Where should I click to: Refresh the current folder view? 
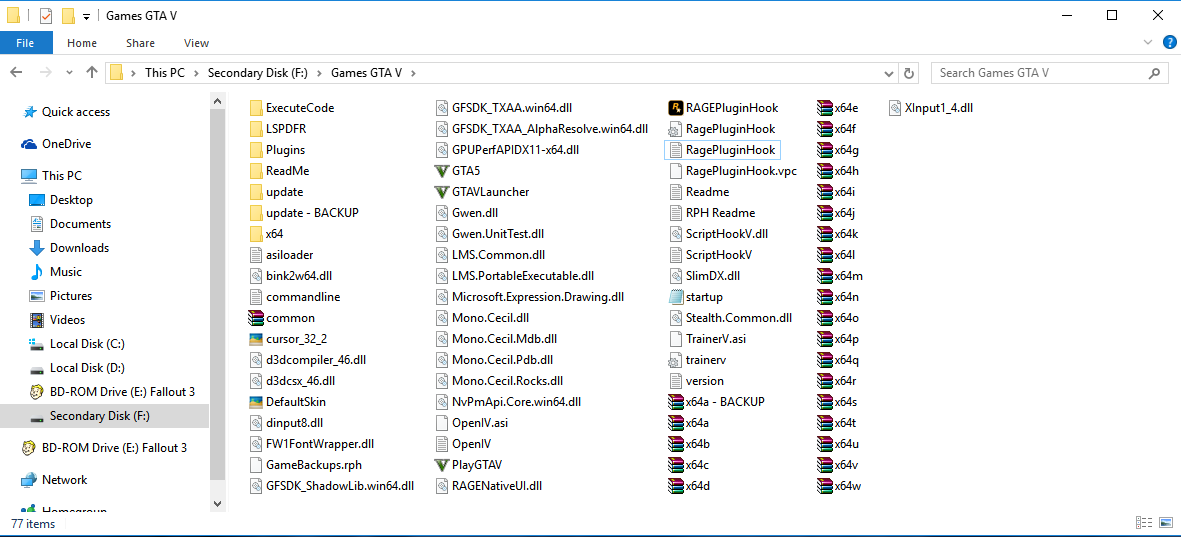coord(908,73)
